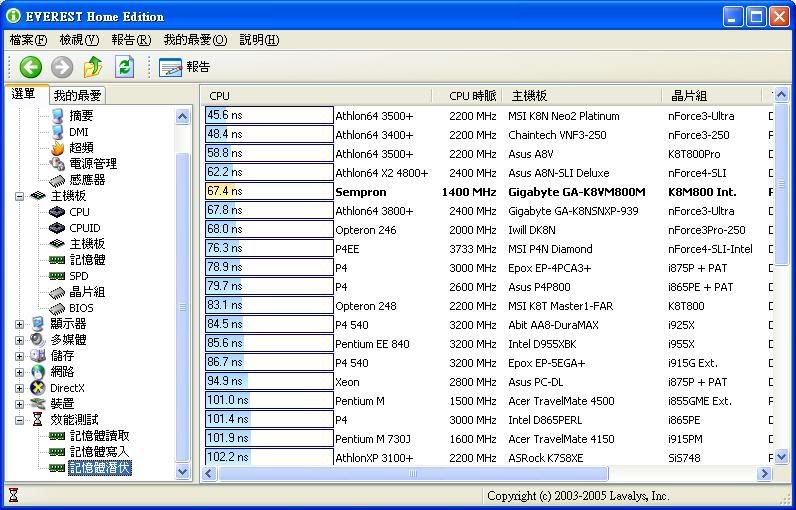Click the horizontal scrollbar left arrow
This screenshot has width=796, height=510.
(209, 474)
